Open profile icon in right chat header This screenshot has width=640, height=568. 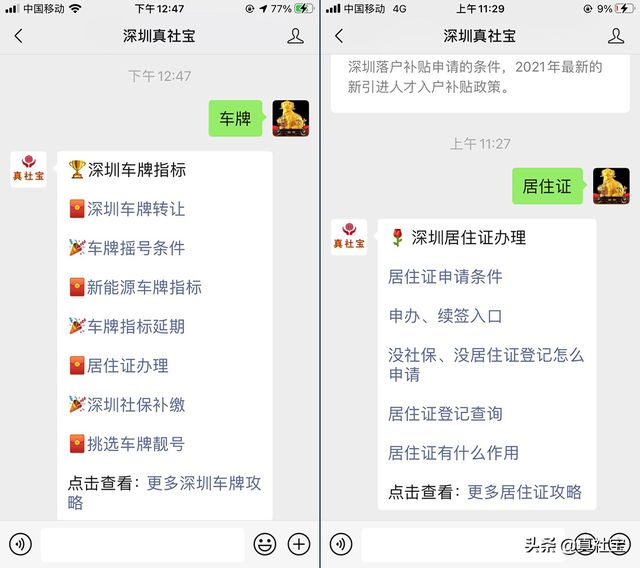tap(616, 36)
